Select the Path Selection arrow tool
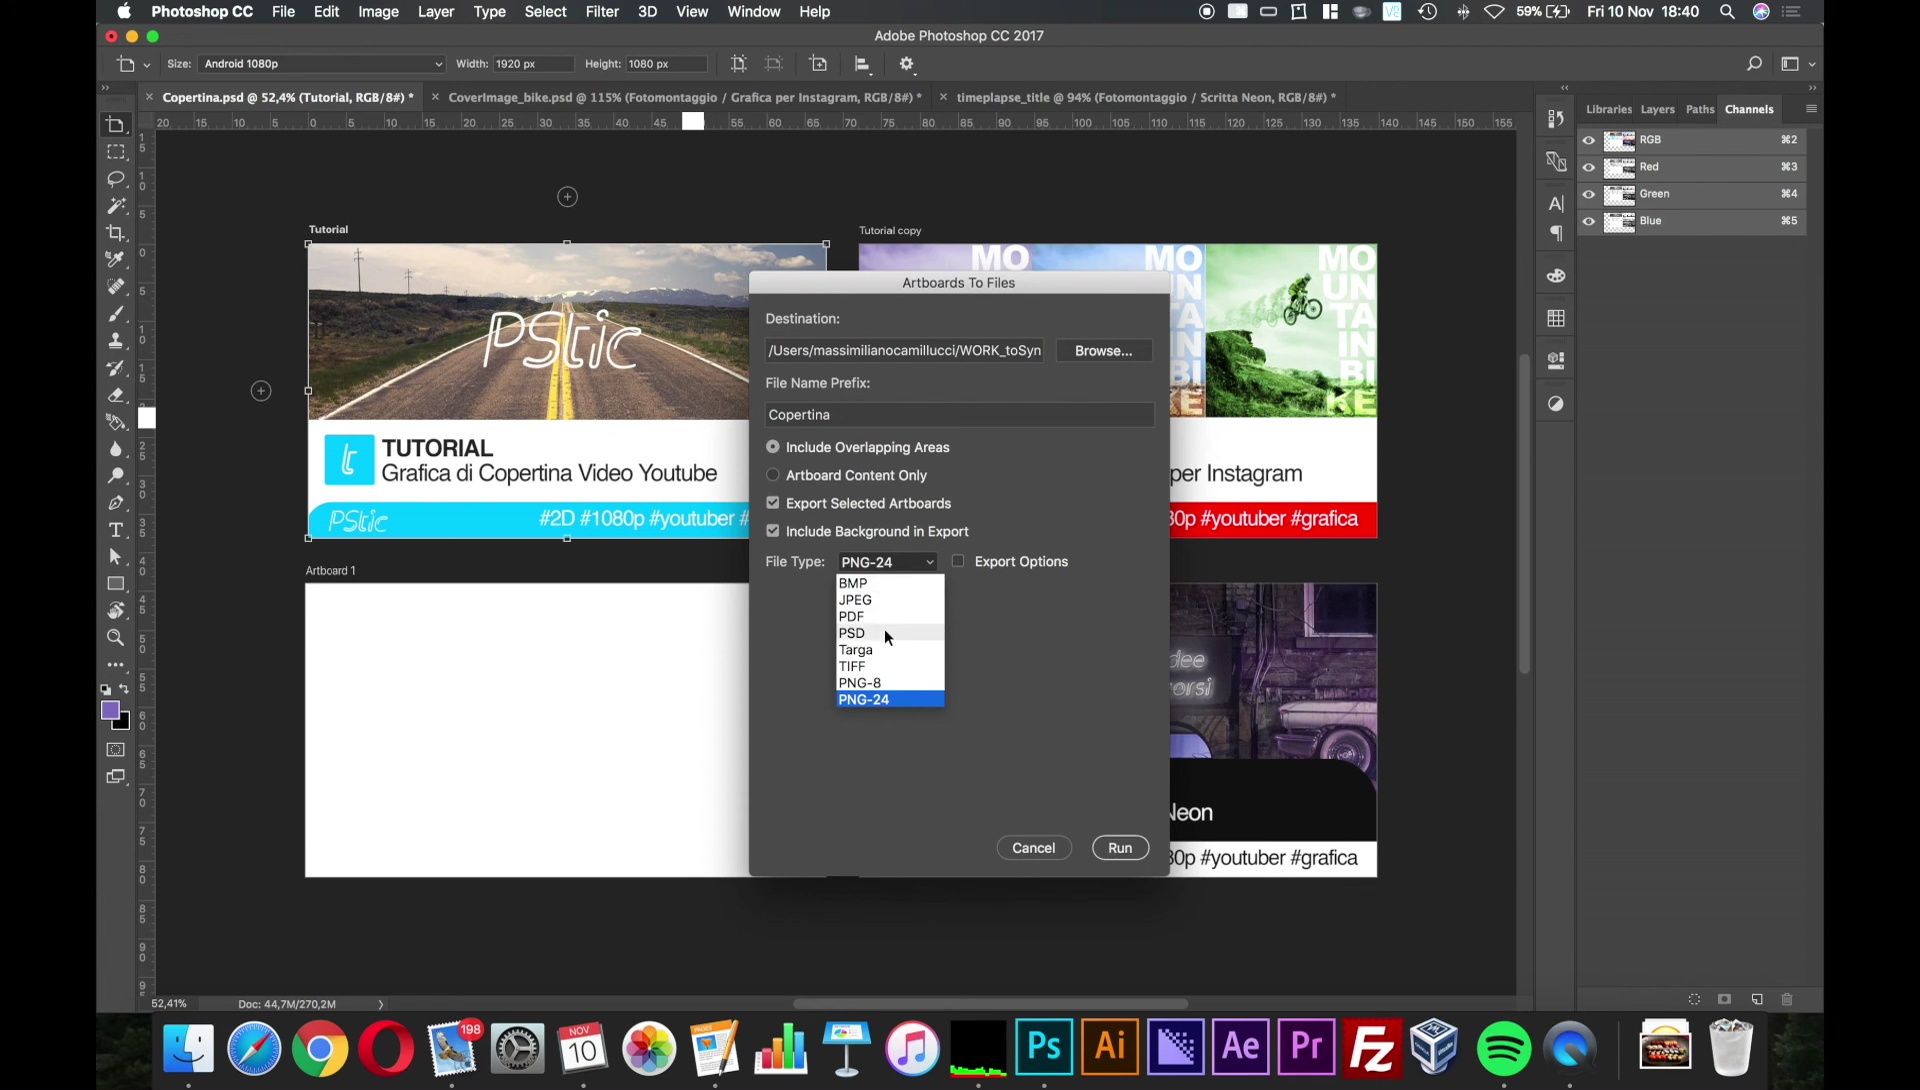Screen dimensions: 1920x1090 click(116, 557)
